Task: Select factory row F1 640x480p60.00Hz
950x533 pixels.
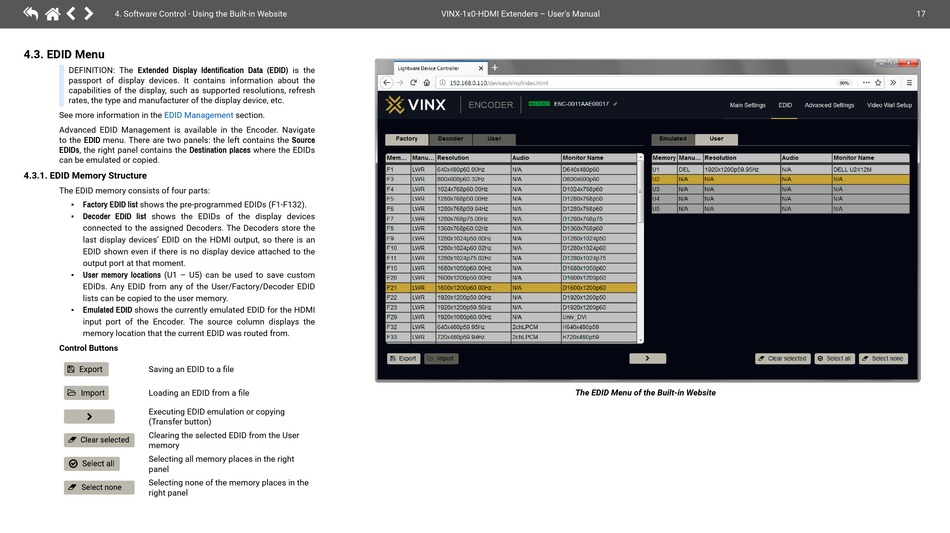Action: pyautogui.click(x=511, y=170)
